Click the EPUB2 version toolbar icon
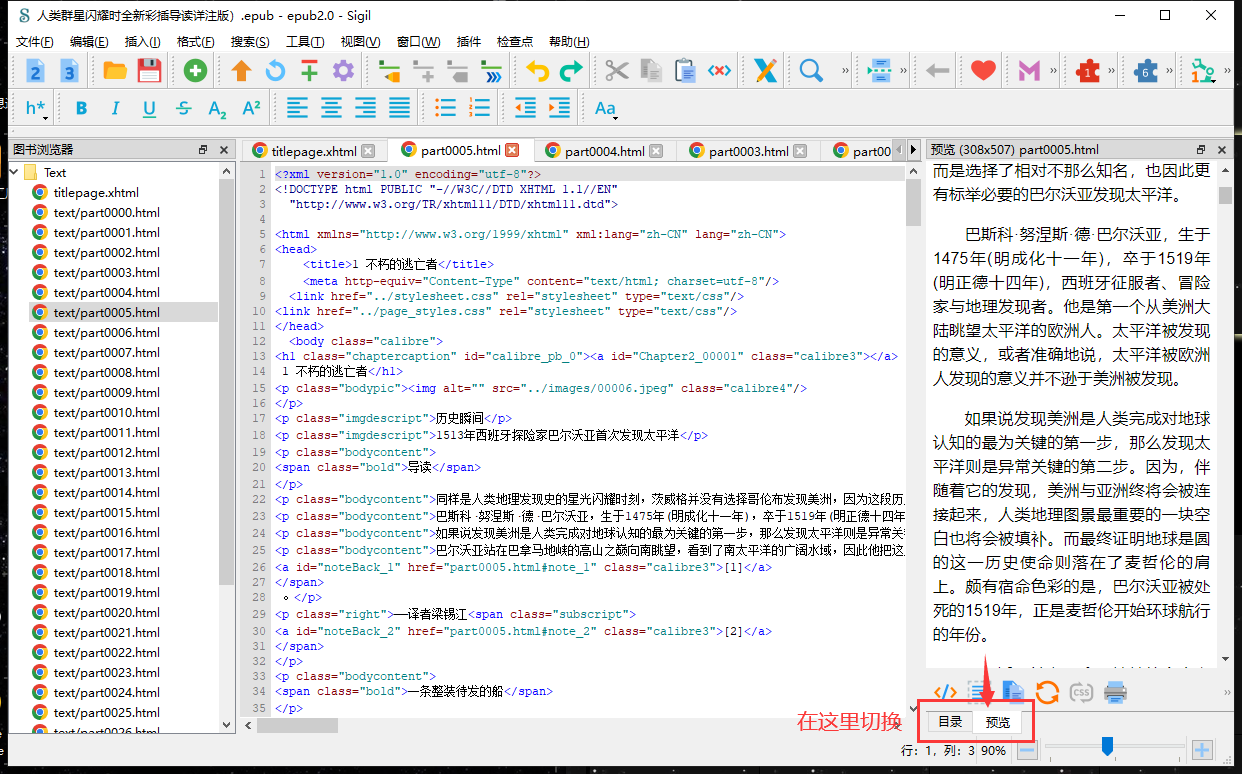 coord(35,71)
